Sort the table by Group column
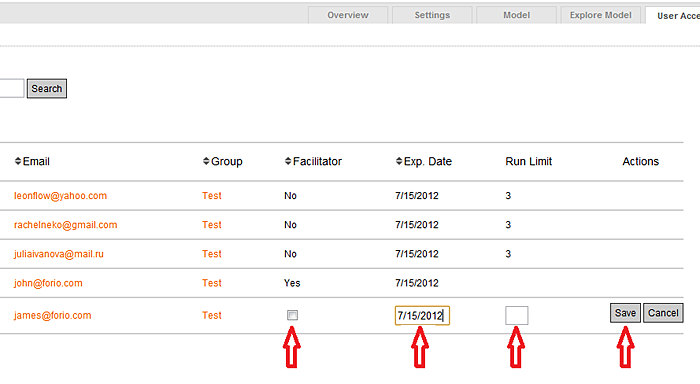This screenshot has height=384, width=700. coord(223,161)
